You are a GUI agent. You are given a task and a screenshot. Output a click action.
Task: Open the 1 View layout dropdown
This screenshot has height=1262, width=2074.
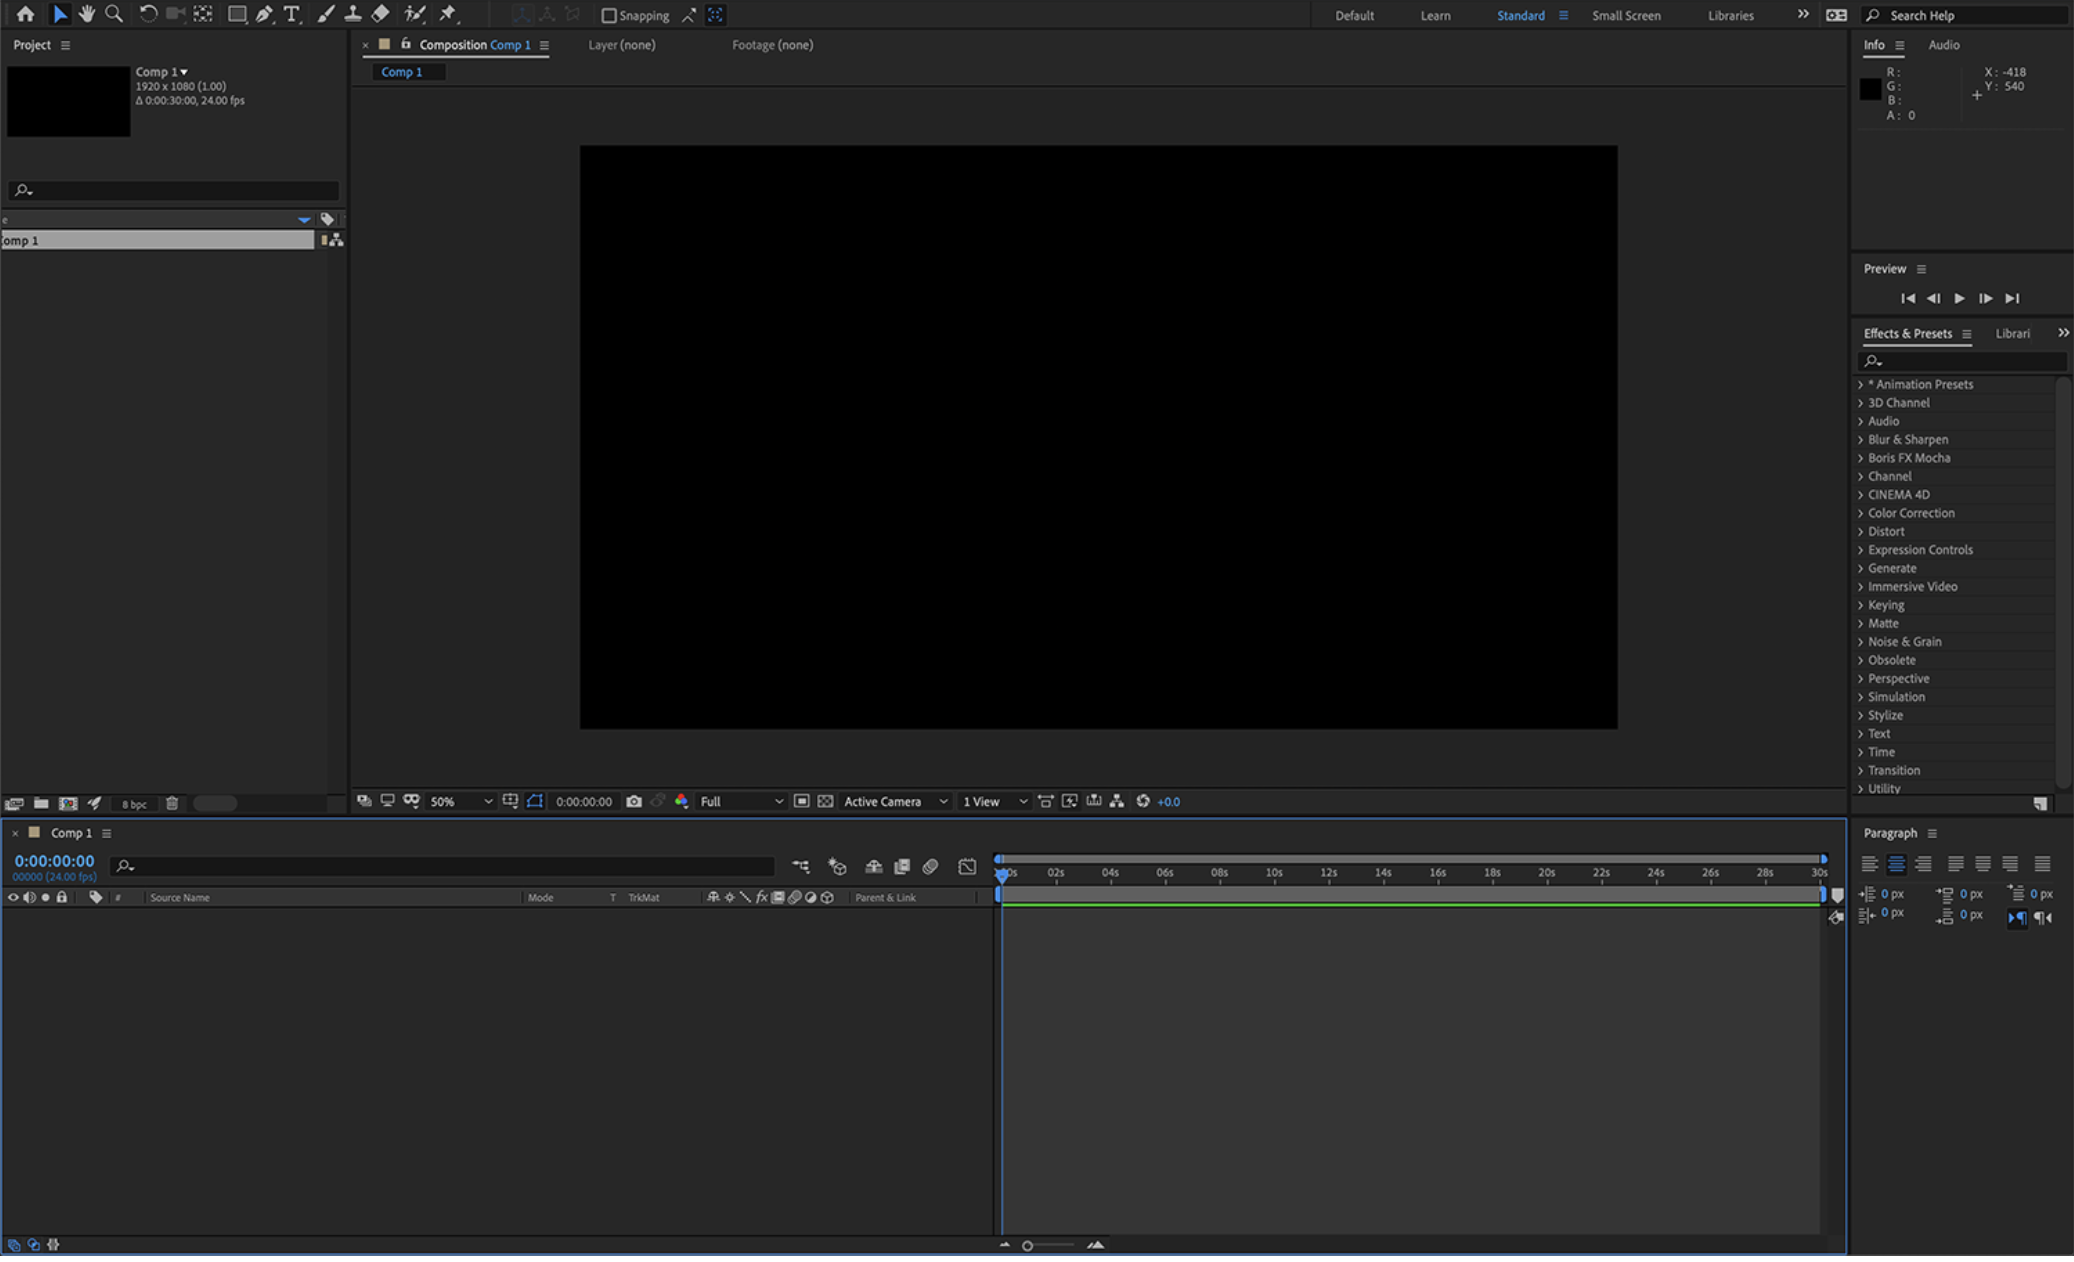click(x=994, y=801)
